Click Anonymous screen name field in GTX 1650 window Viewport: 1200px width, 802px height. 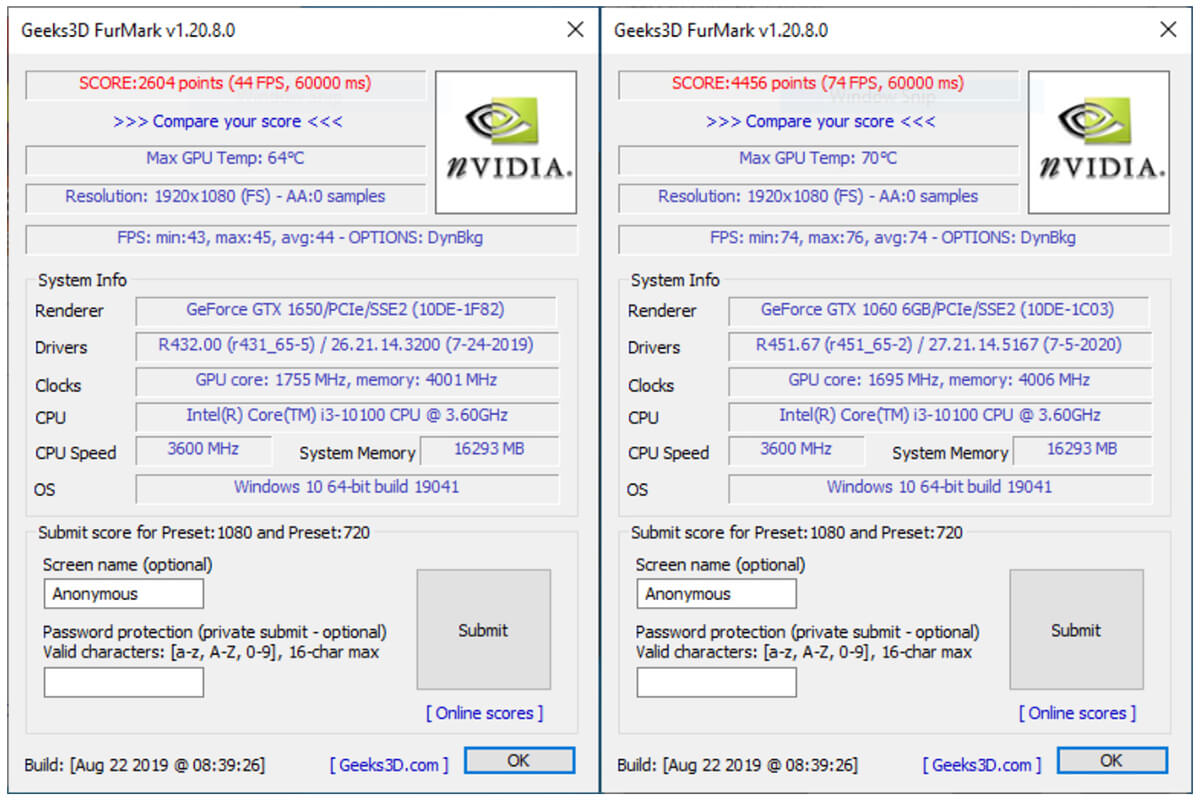124,594
